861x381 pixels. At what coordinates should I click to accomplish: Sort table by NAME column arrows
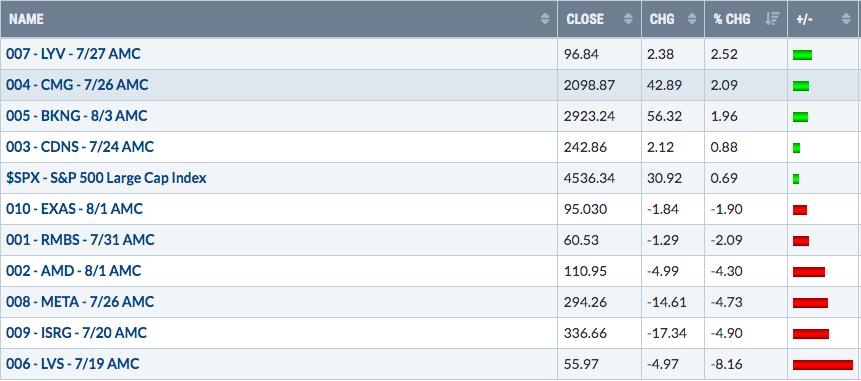pyautogui.click(x=545, y=19)
